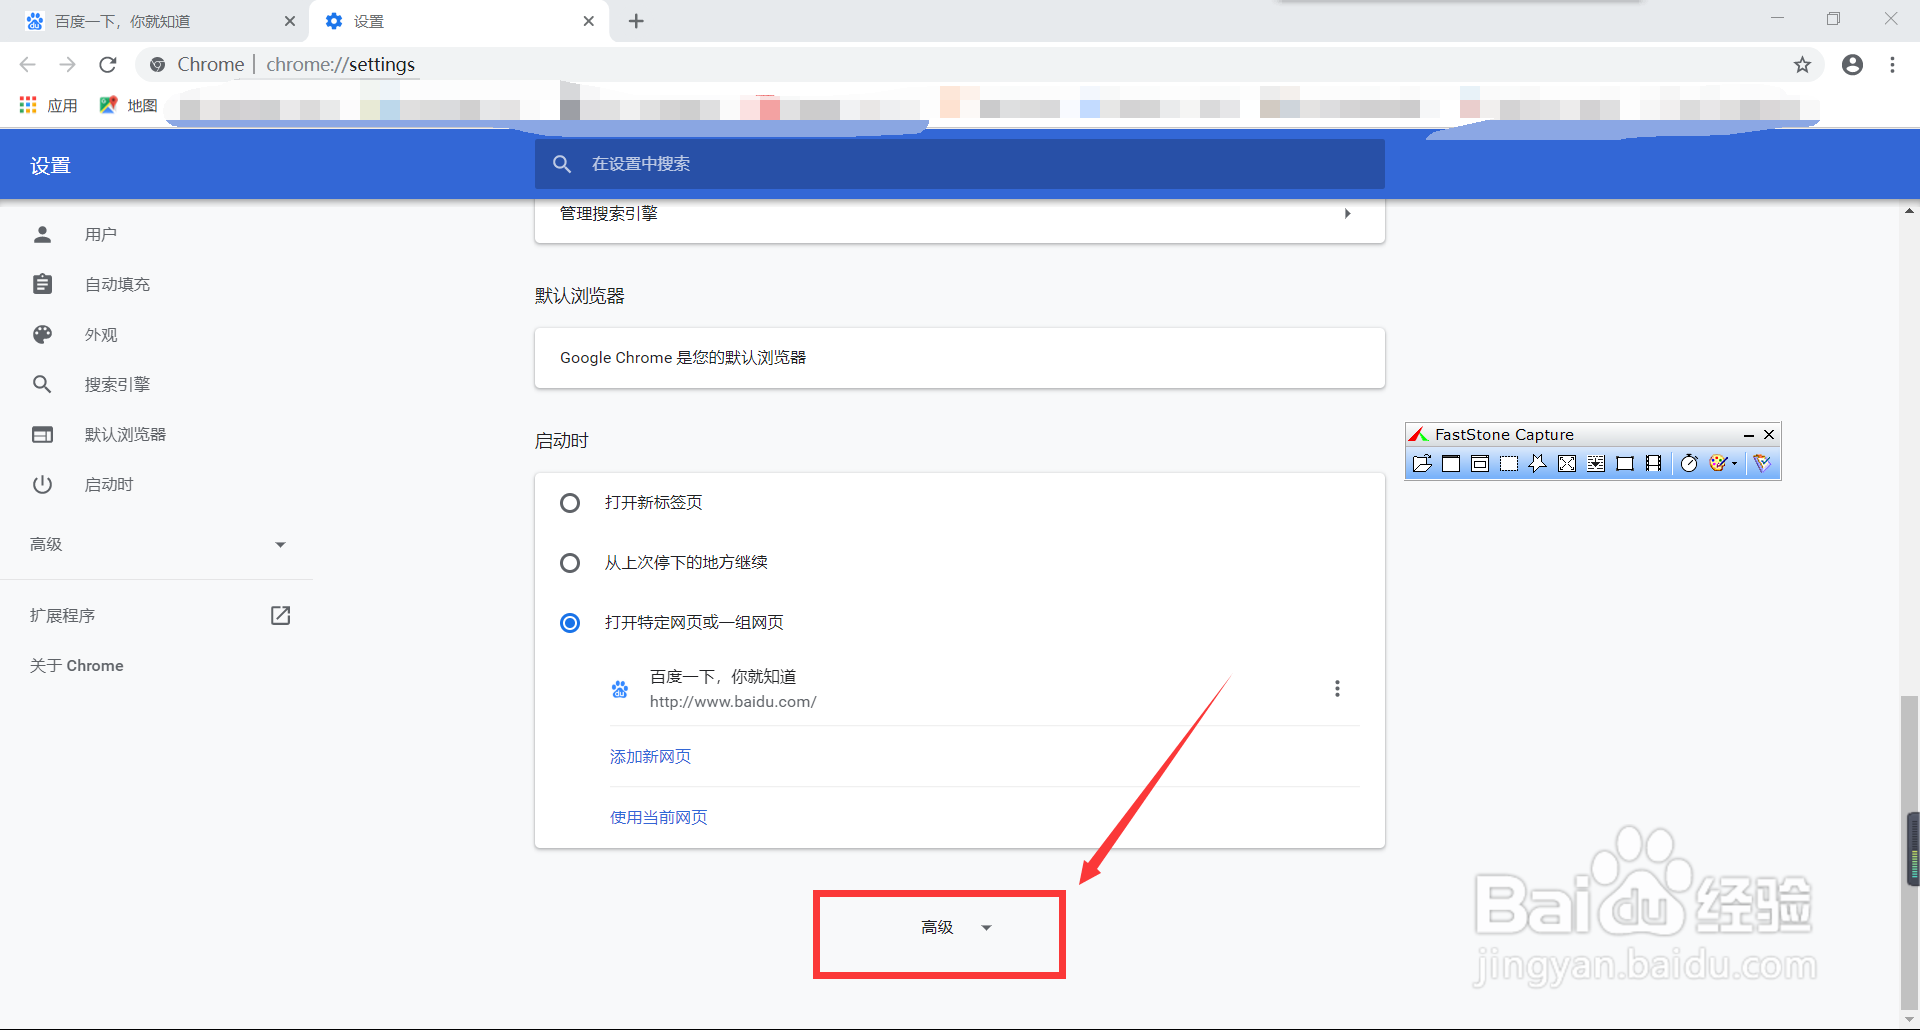Open Apps bookmark shortcut

(x=48, y=105)
